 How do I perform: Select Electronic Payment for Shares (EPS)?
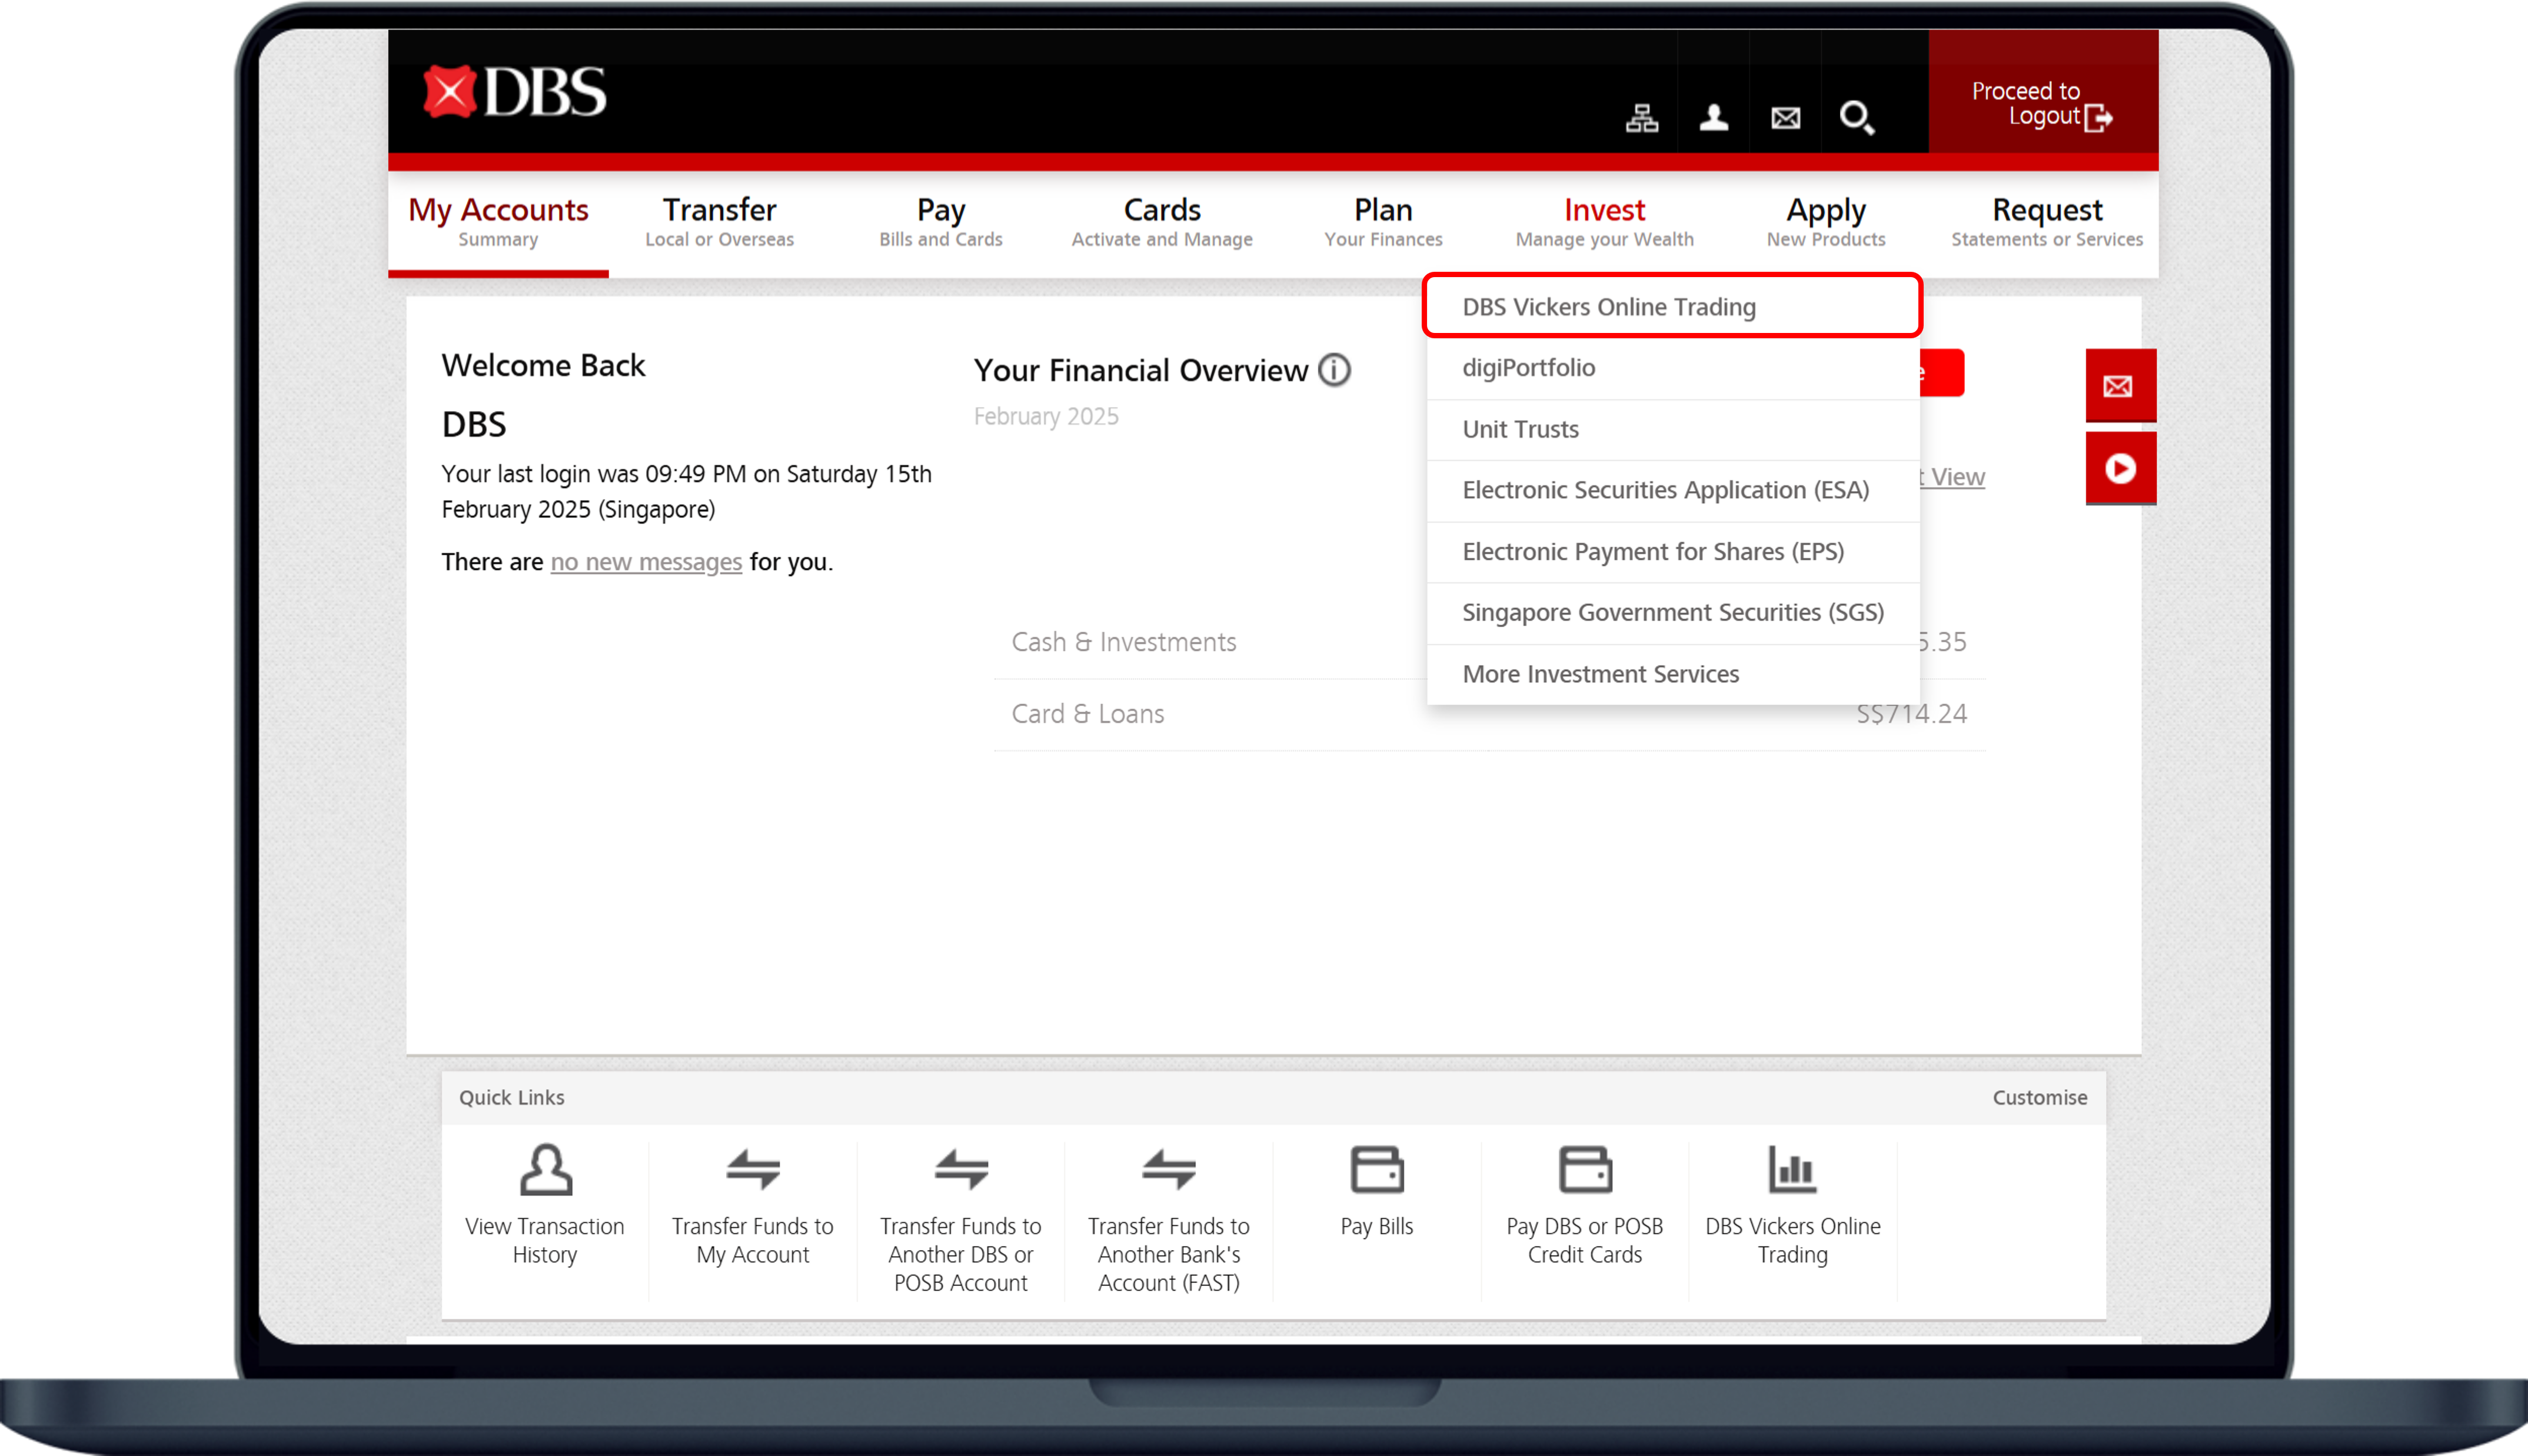click(x=1672, y=551)
